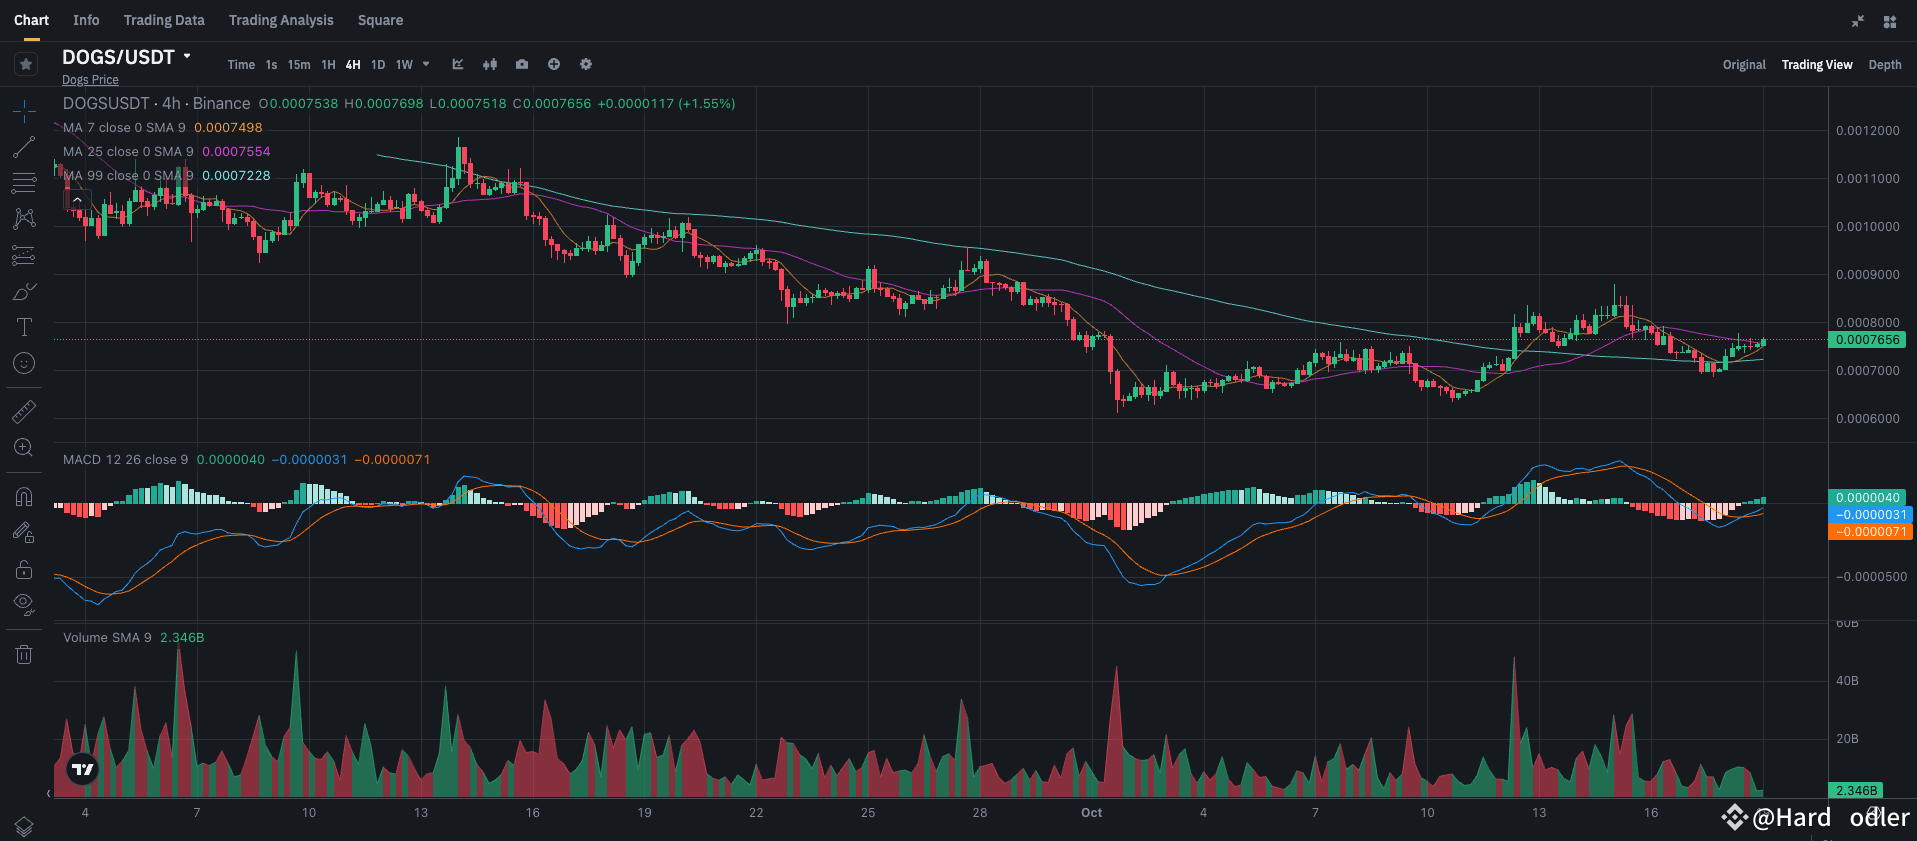Screen dimensions: 1917x841
Task: Expand more time intervals after 1W
Action: pyautogui.click(x=426, y=64)
